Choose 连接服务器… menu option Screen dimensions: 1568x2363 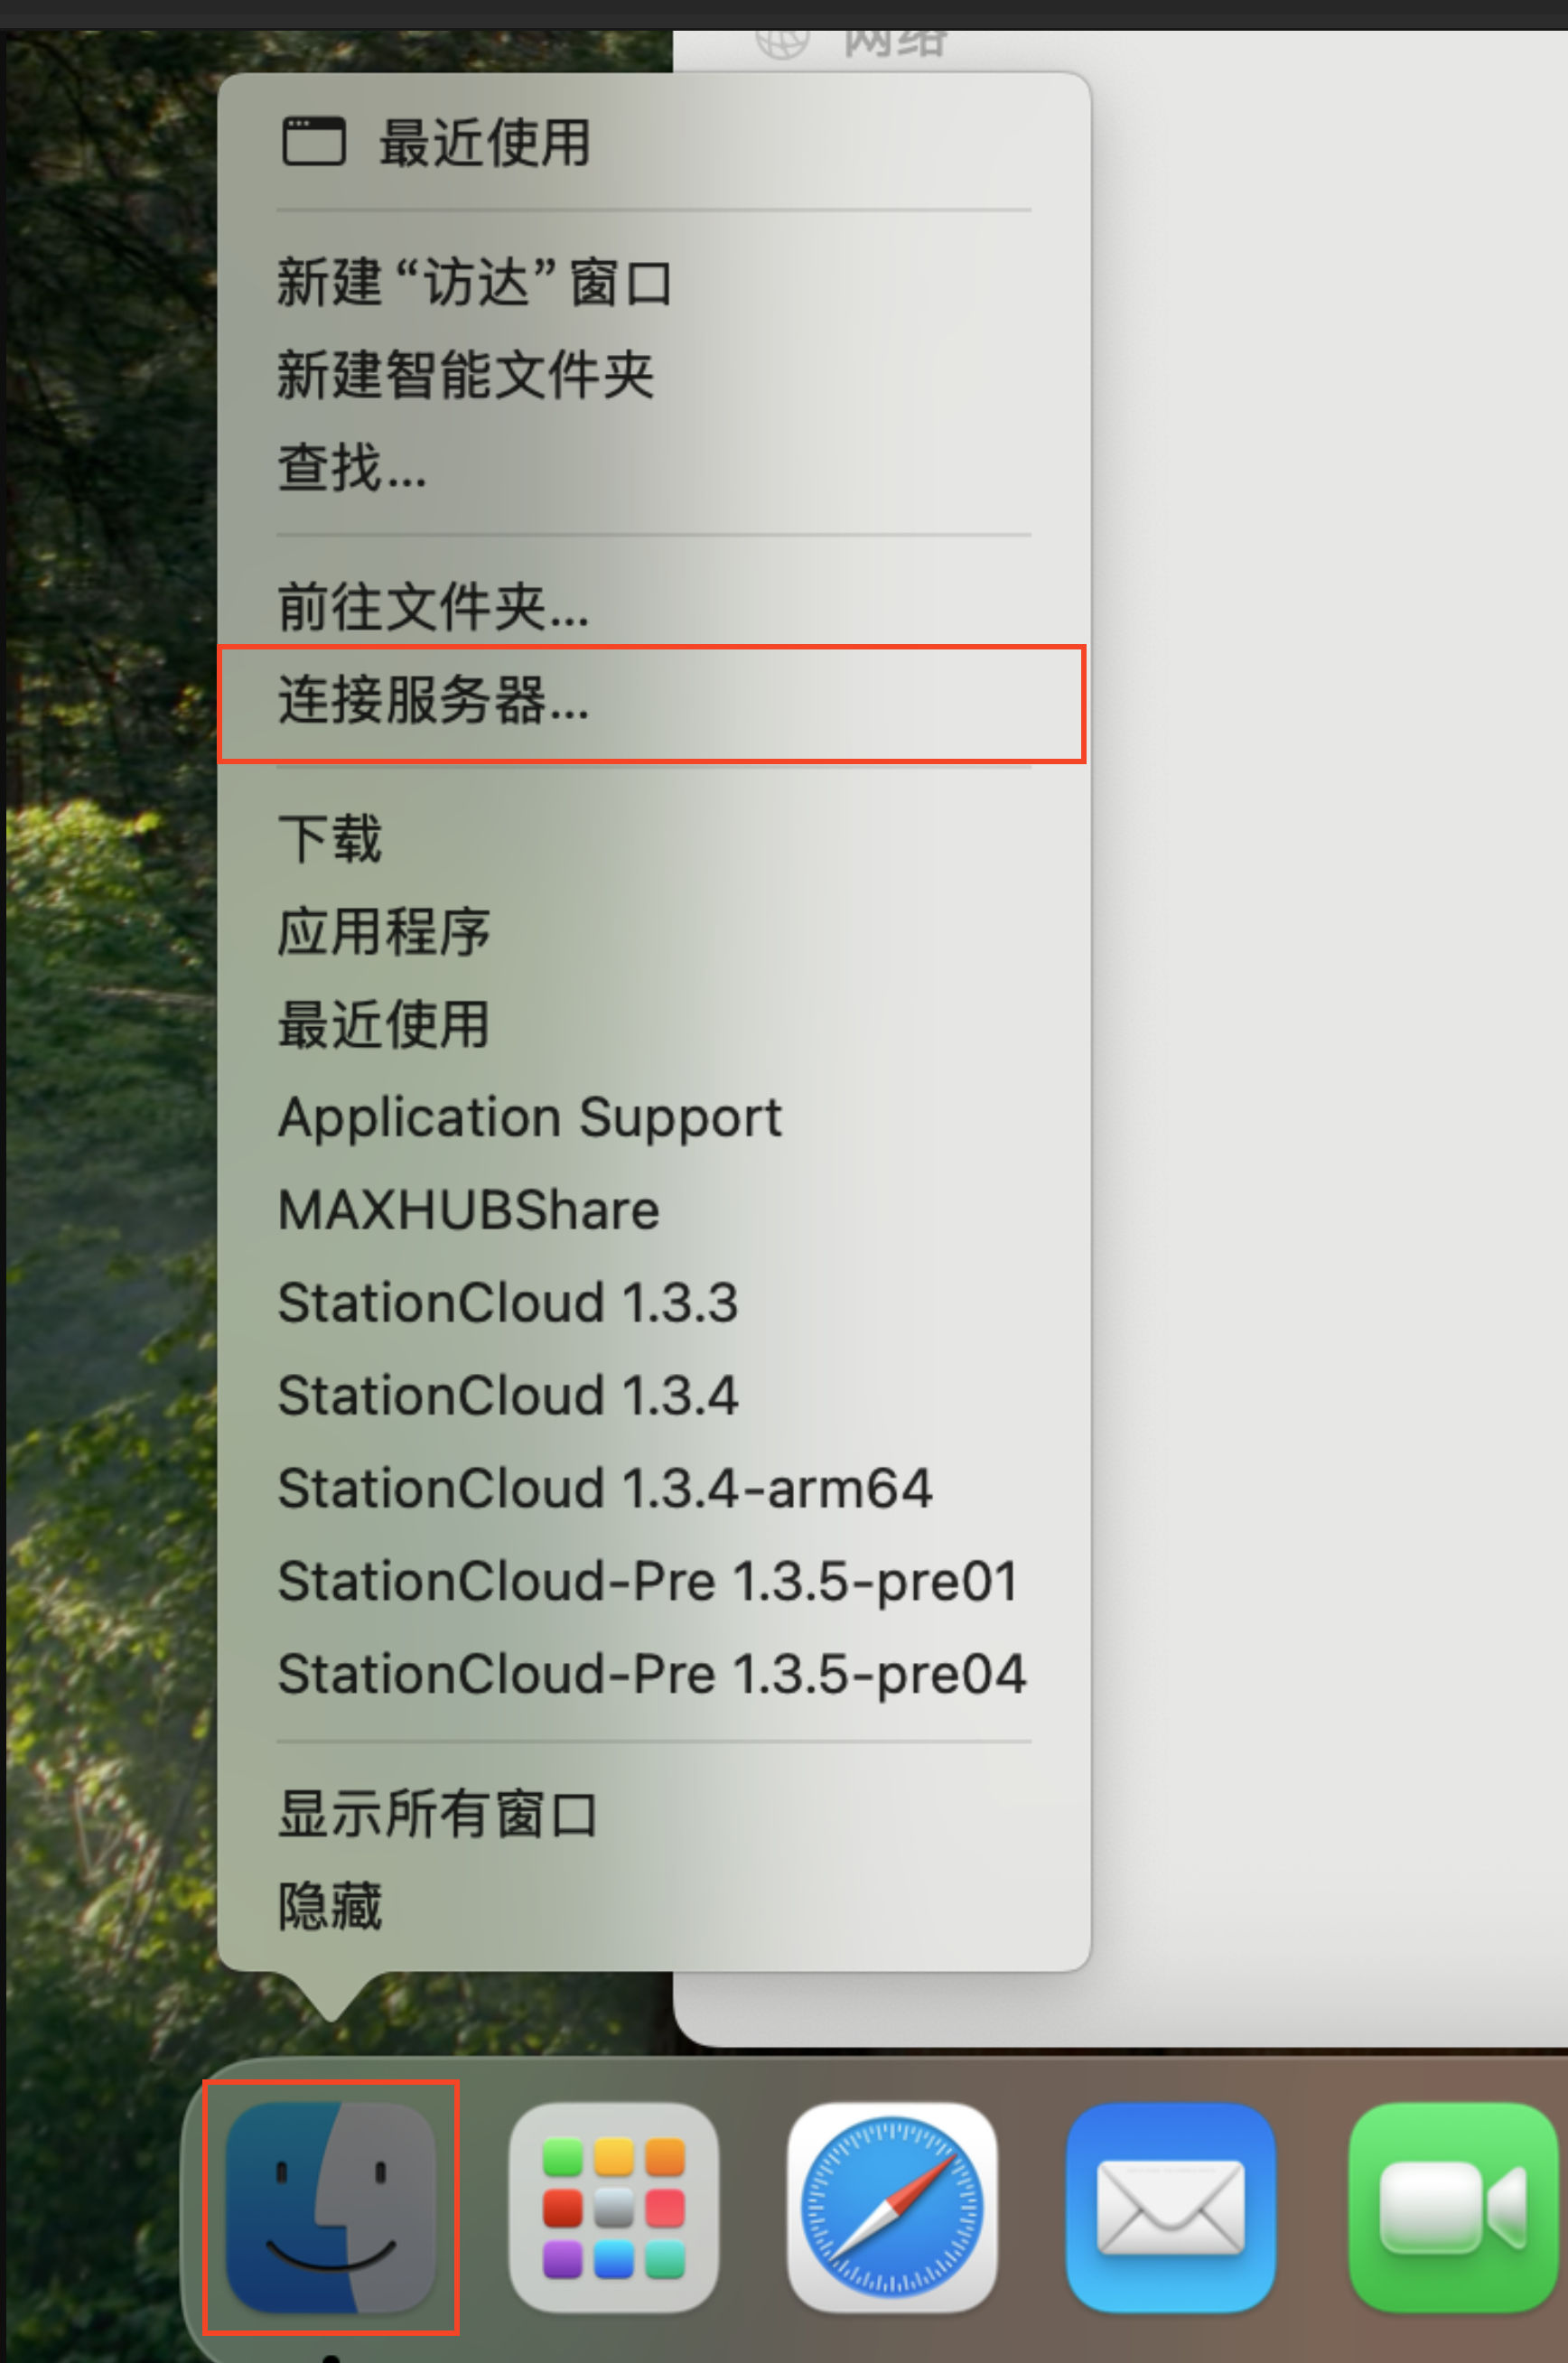click(434, 699)
